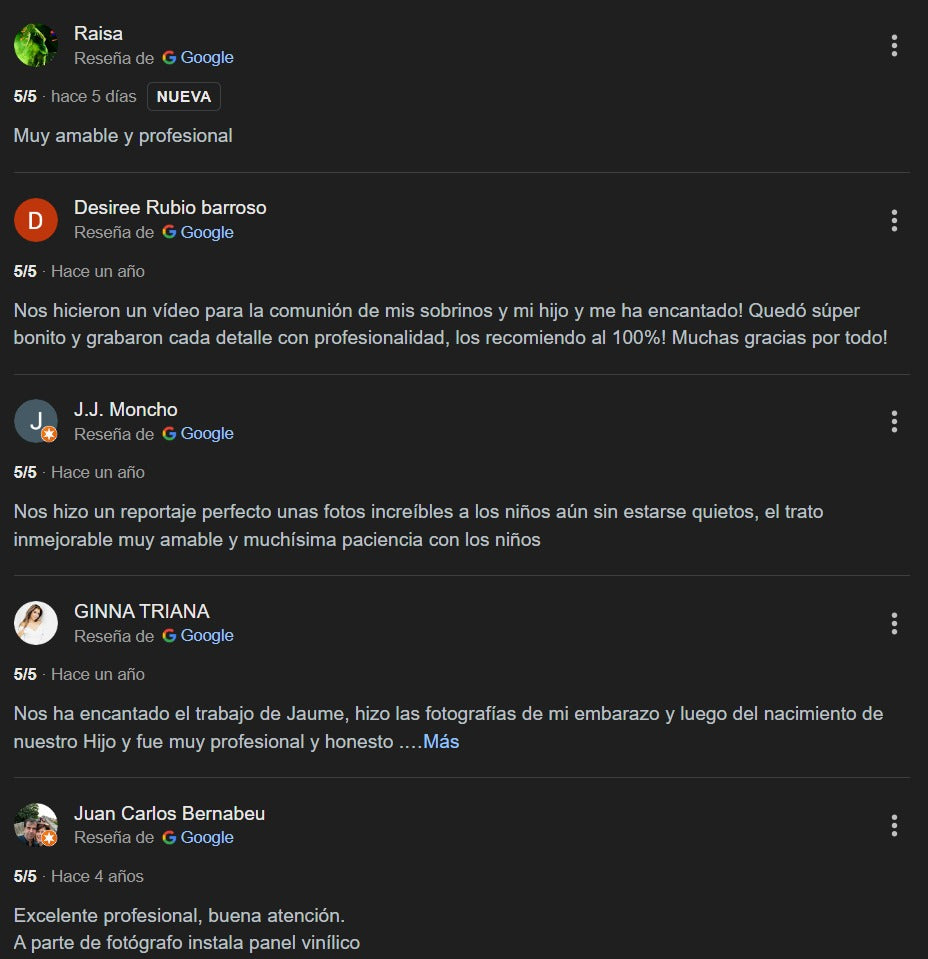
Task: Open the three-dot menu on Raisa's review
Action: tap(894, 45)
